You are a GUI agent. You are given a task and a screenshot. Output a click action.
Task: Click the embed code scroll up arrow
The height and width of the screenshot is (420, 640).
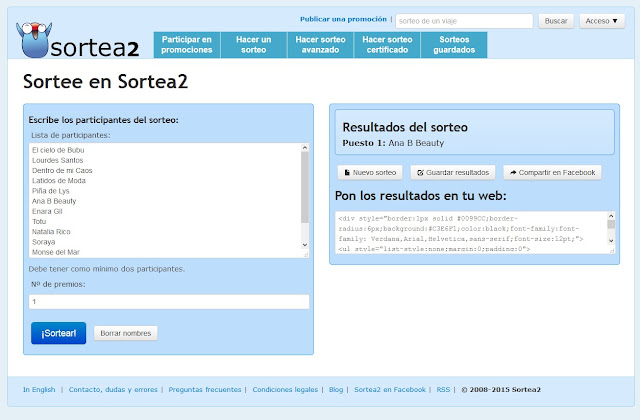(x=611, y=216)
